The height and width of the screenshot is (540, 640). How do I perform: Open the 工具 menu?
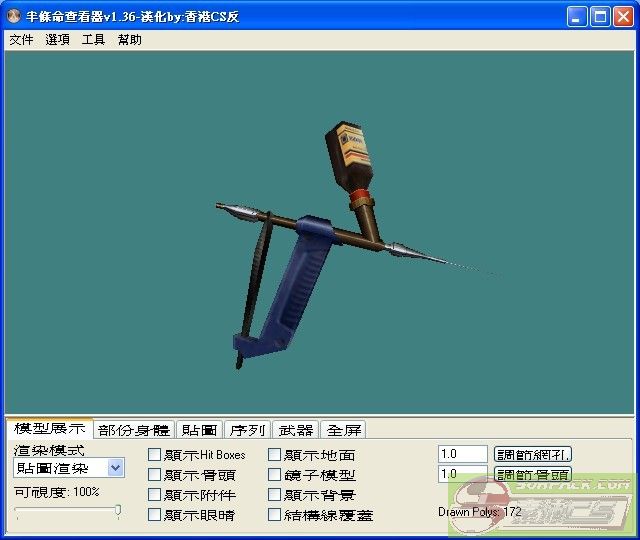click(x=93, y=40)
